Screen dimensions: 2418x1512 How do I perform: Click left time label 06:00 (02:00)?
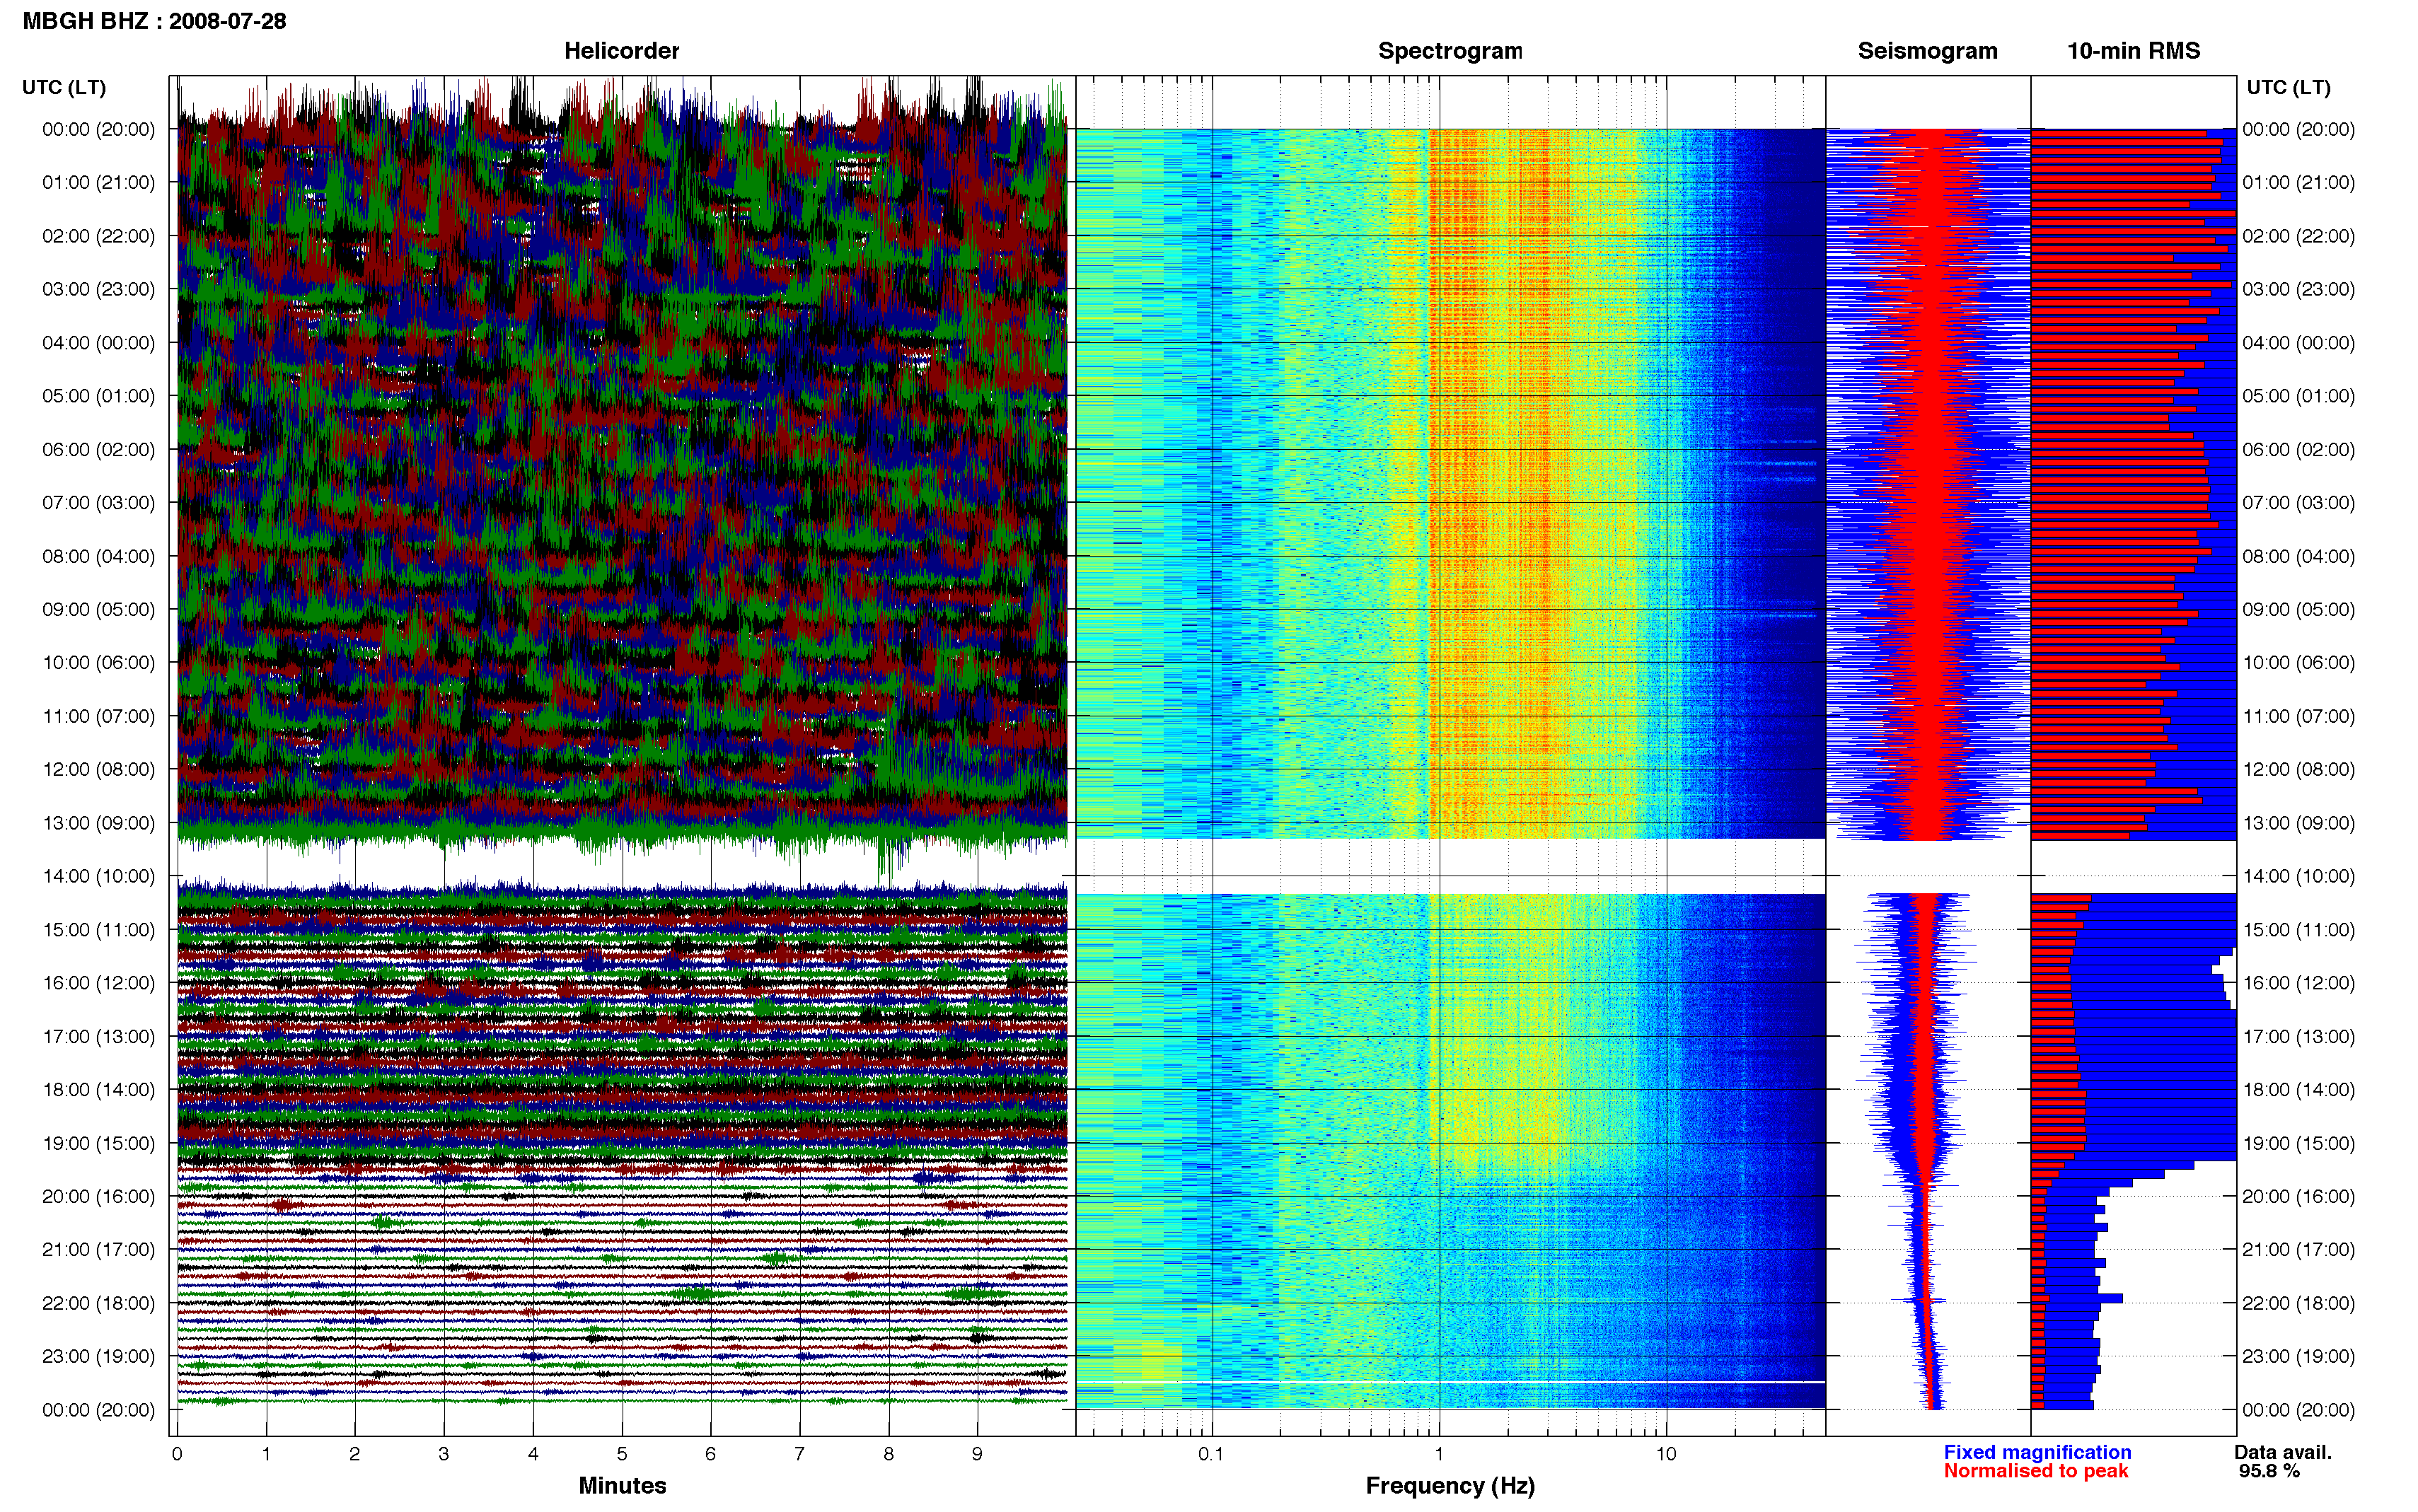[x=99, y=450]
